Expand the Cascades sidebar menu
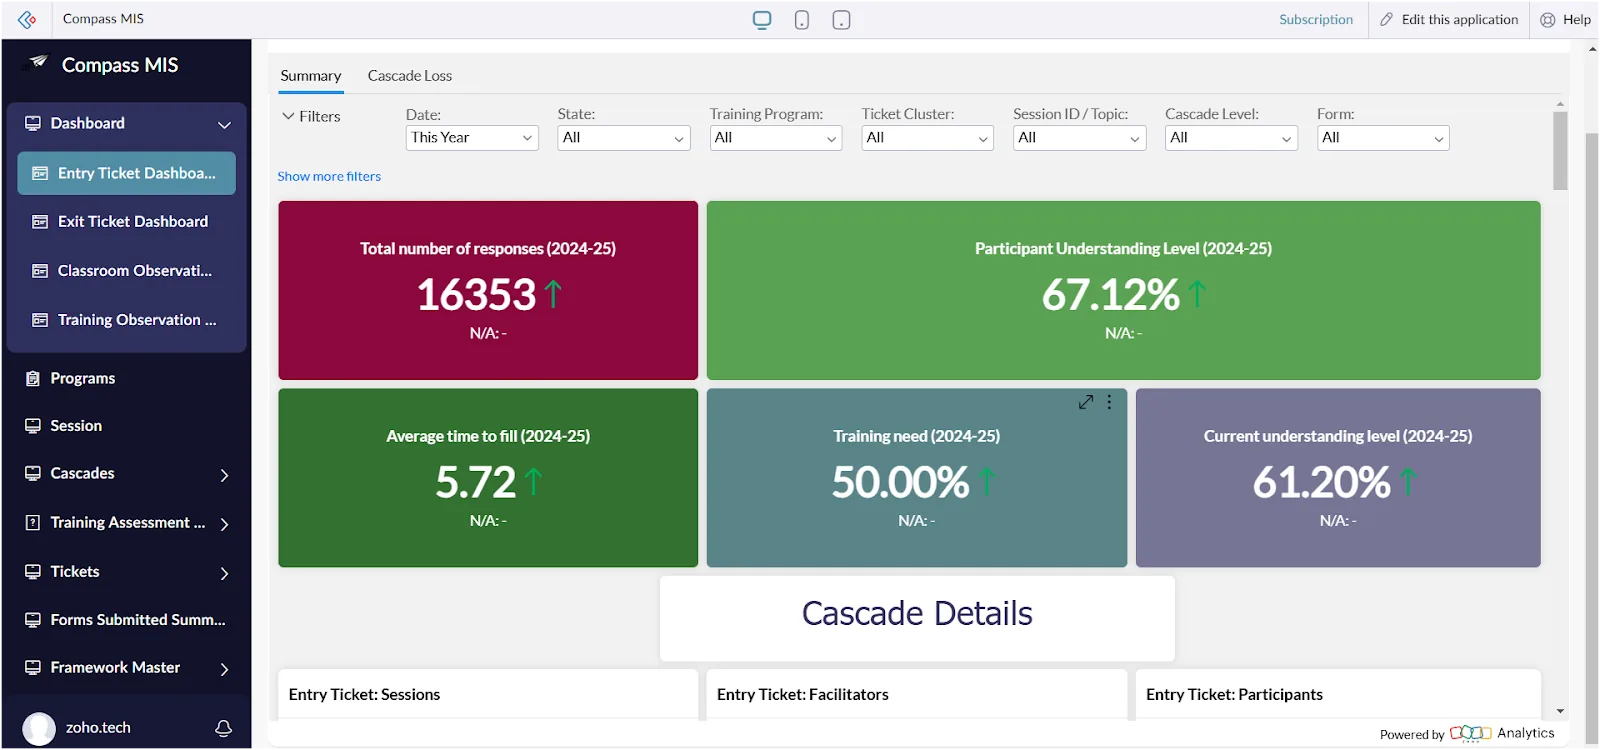Viewport: 1600px width, 750px height. [224, 475]
